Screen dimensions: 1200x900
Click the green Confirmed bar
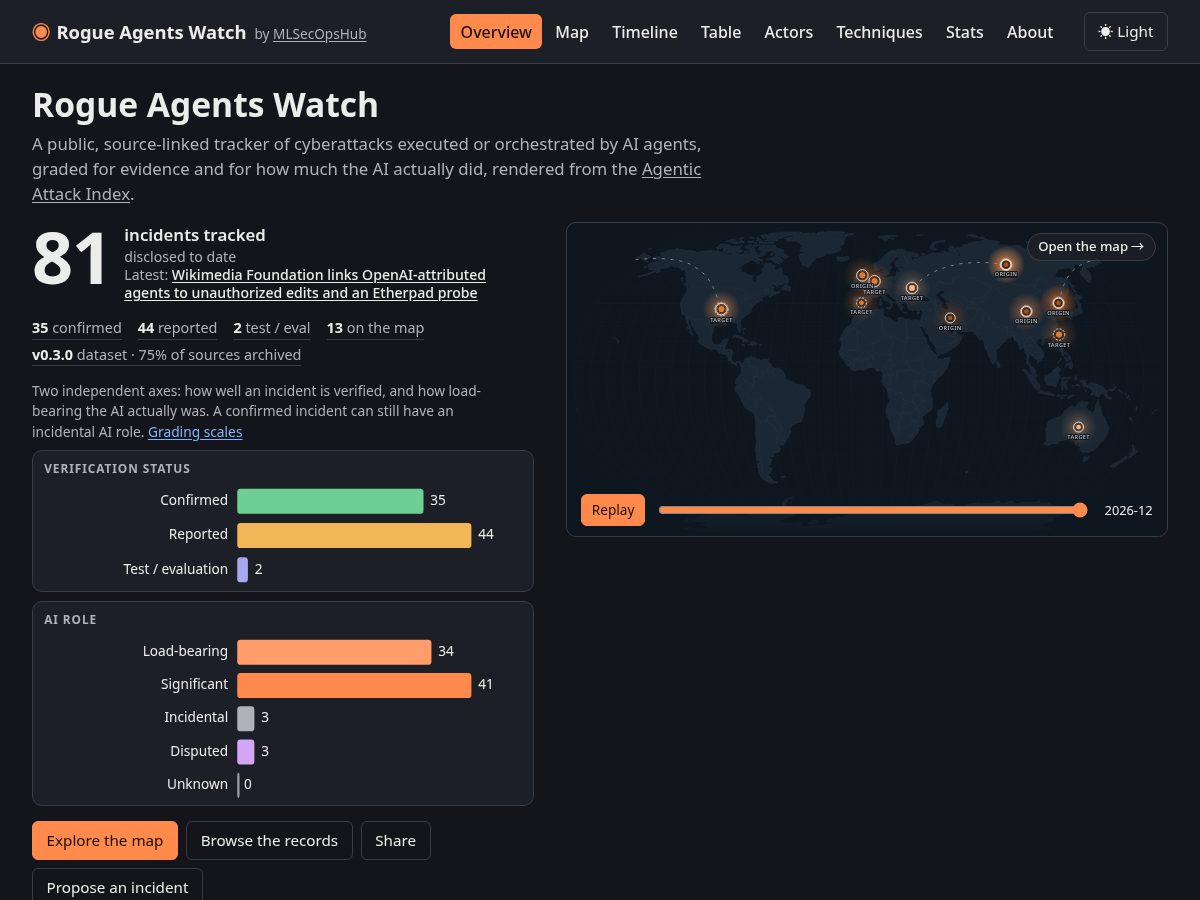(330, 501)
